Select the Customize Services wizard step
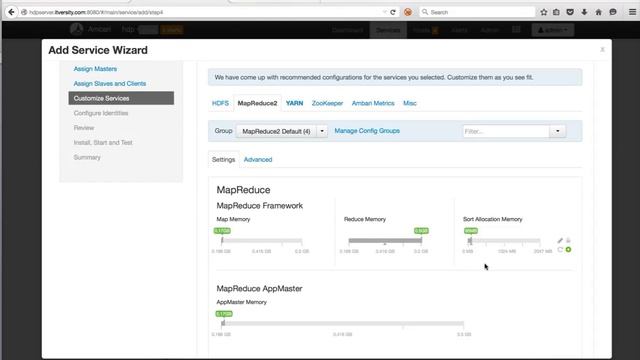 [x=121, y=98]
